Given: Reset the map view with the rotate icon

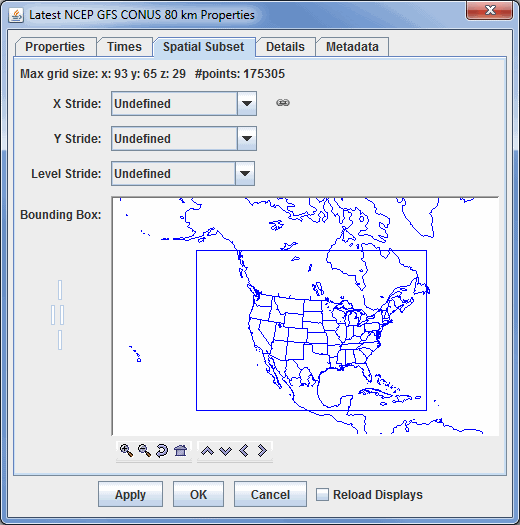Looking at the screenshot, I should click(162, 450).
